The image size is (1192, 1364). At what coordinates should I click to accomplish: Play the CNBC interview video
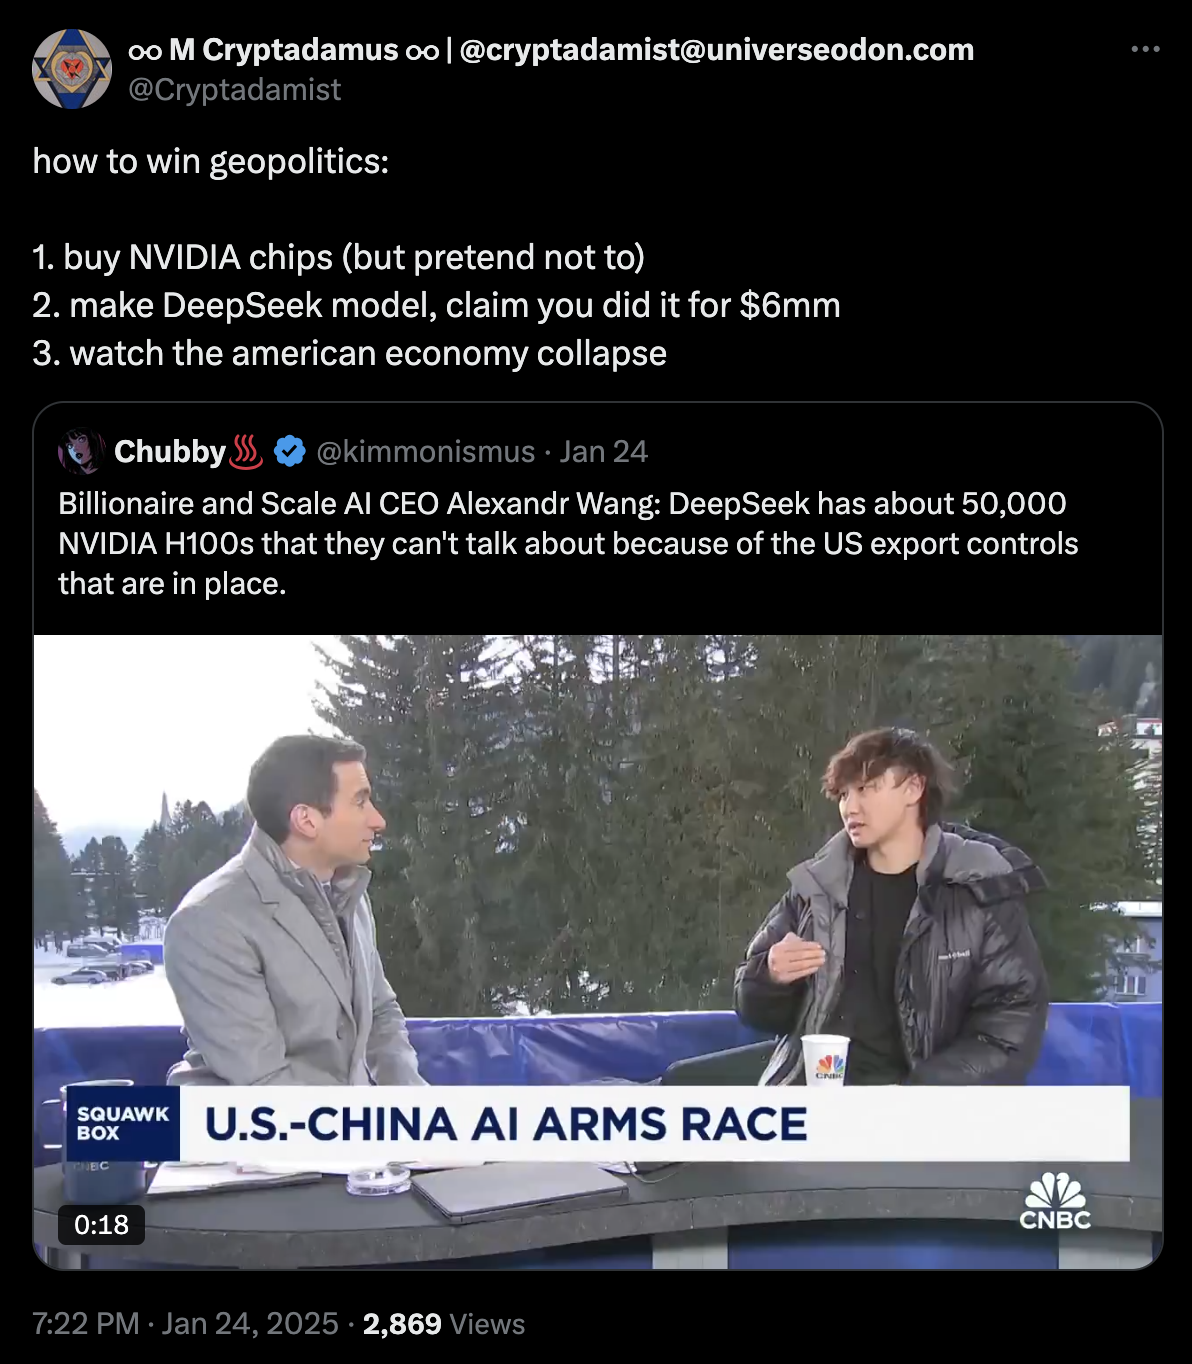tap(598, 952)
